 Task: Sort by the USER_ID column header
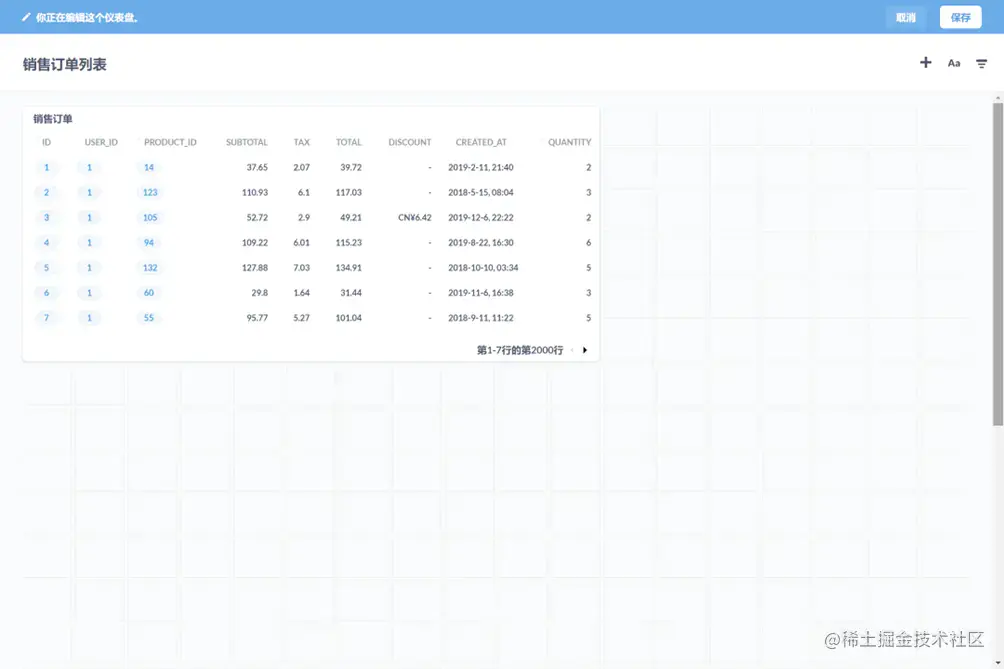(101, 142)
